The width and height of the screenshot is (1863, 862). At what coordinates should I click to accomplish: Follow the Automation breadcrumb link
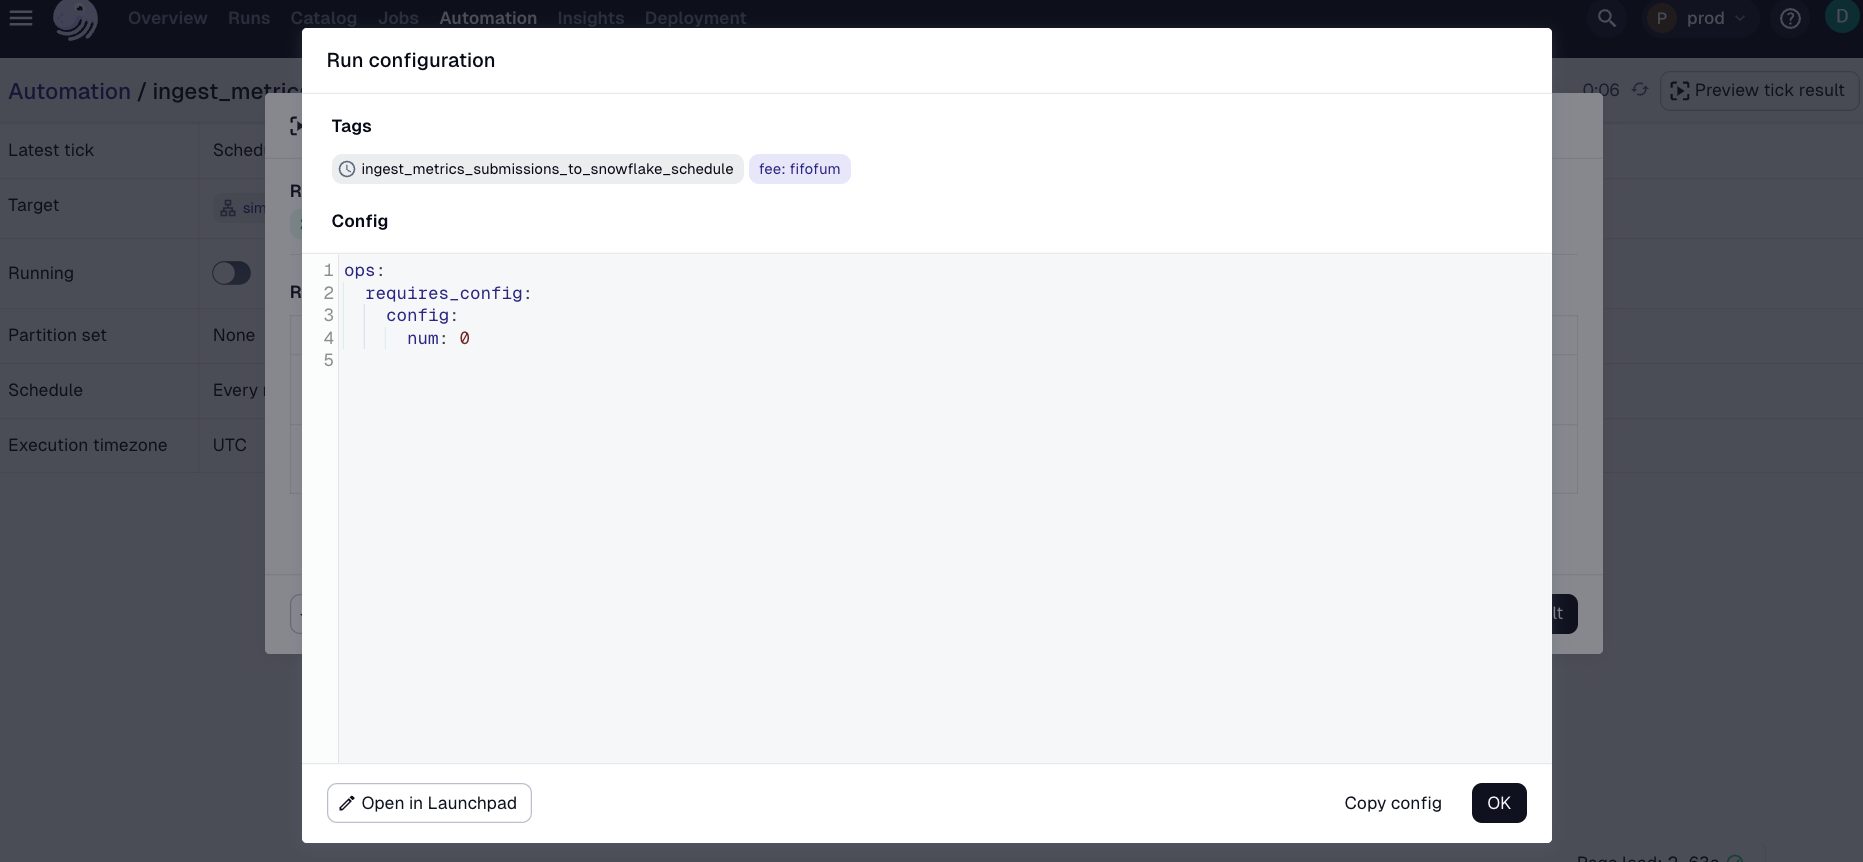tap(69, 91)
